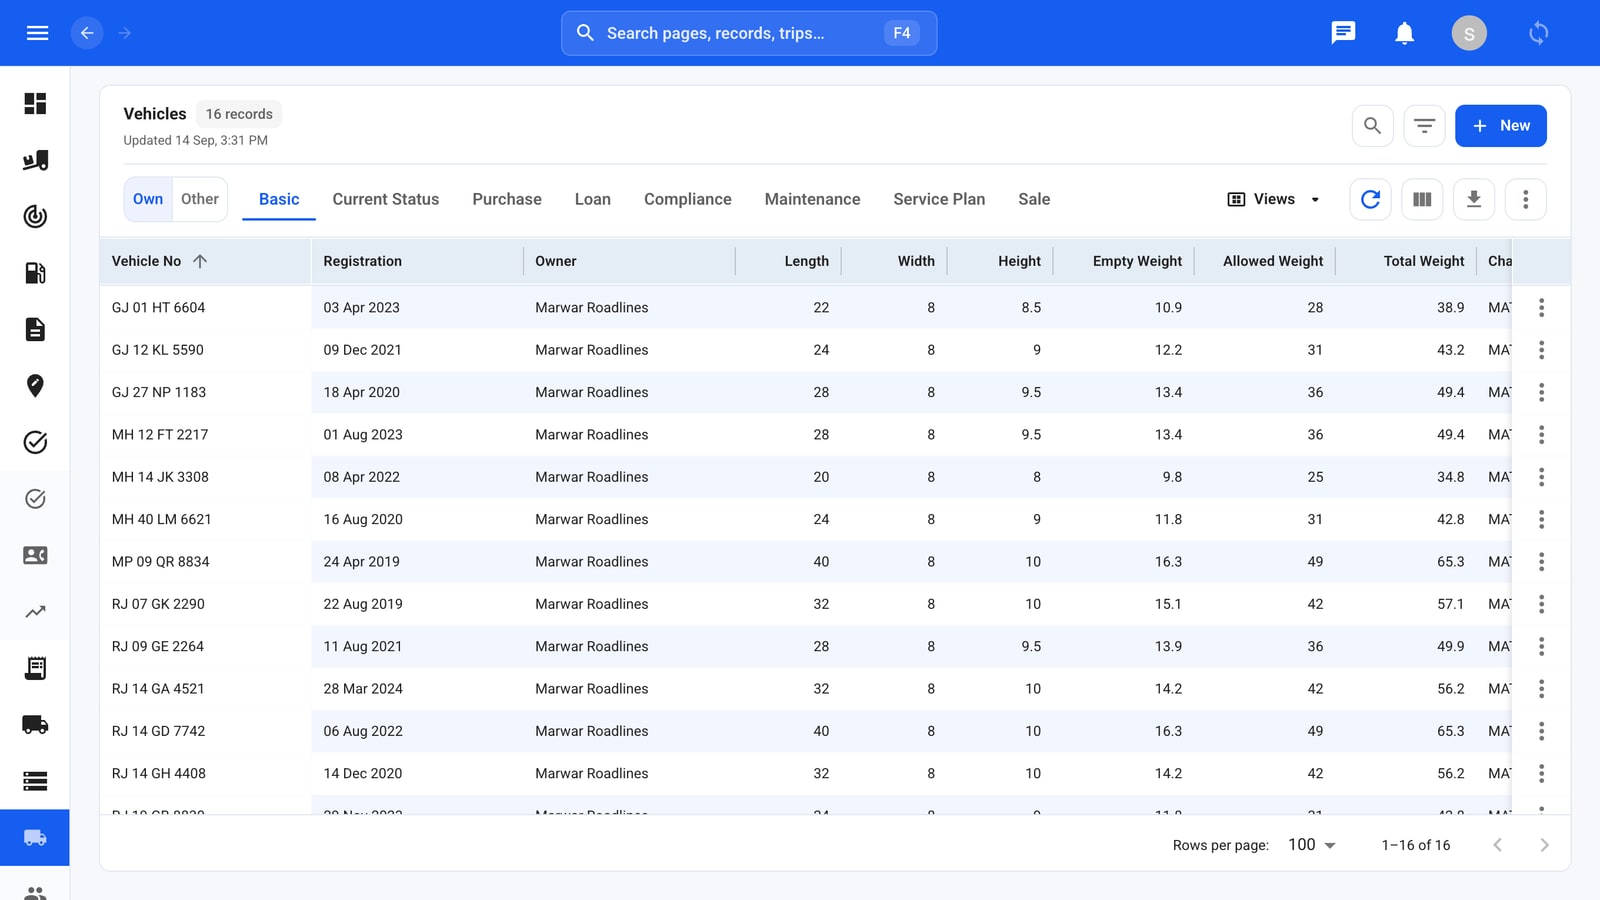Open the column chooser icon
This screenshot has height=900, width=1600.
[1422, 199]
